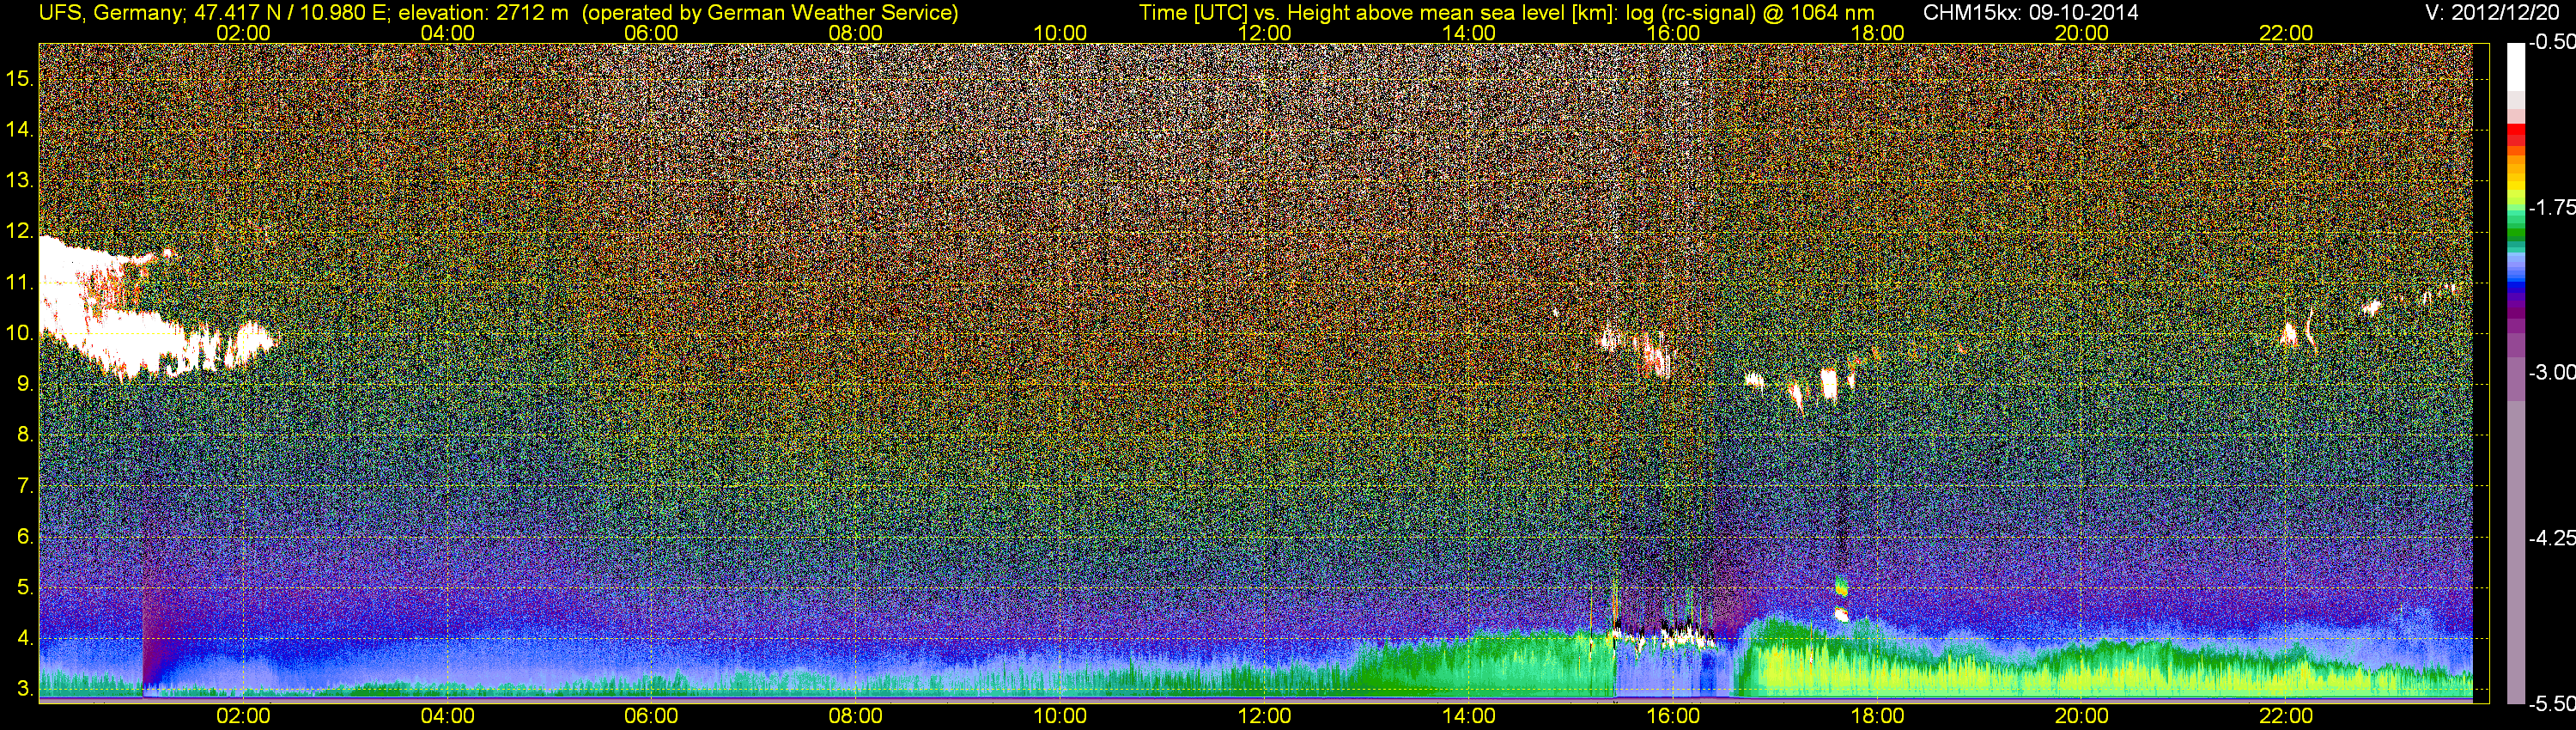Click the '14:00' label on the top time axis
Viewport: 2576px width, 730px height.
pos(1469,33)
